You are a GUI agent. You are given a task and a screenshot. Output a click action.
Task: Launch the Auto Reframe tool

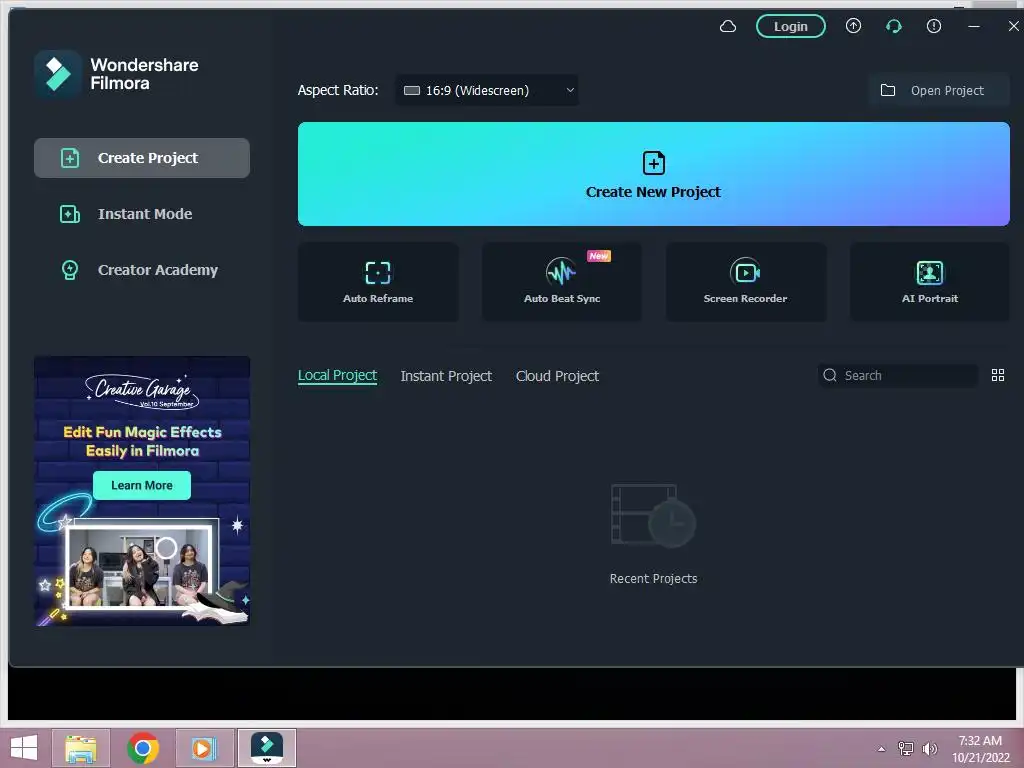pyautogui.click(x=378, y=282)
